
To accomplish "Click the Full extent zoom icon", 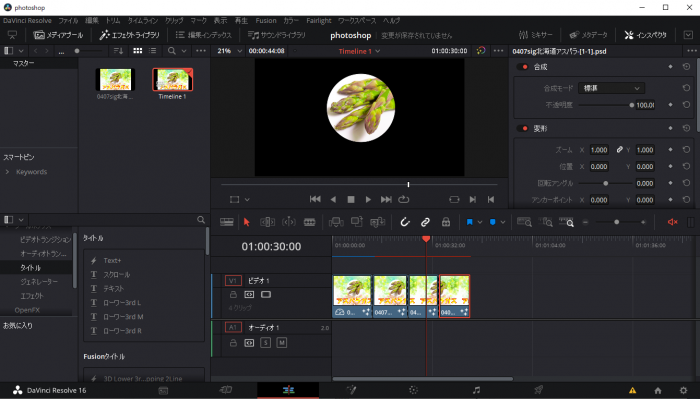I will coord(524,222).
